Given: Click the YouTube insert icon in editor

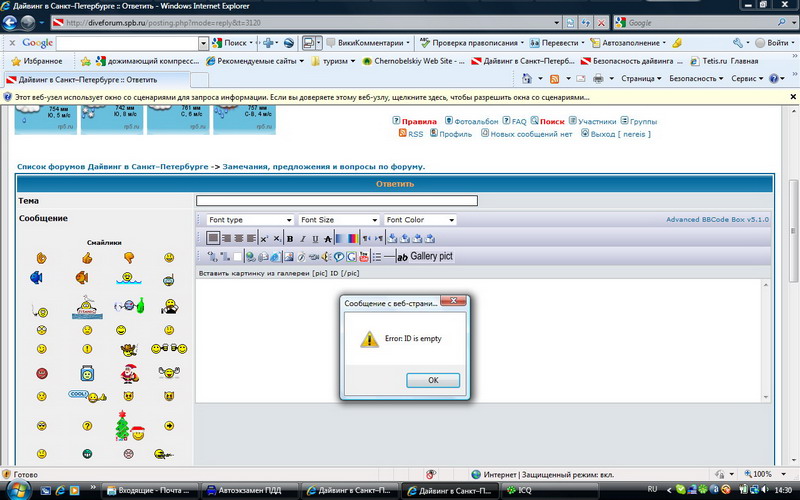Looking at the screenshot, I should (x=364, y=257).
